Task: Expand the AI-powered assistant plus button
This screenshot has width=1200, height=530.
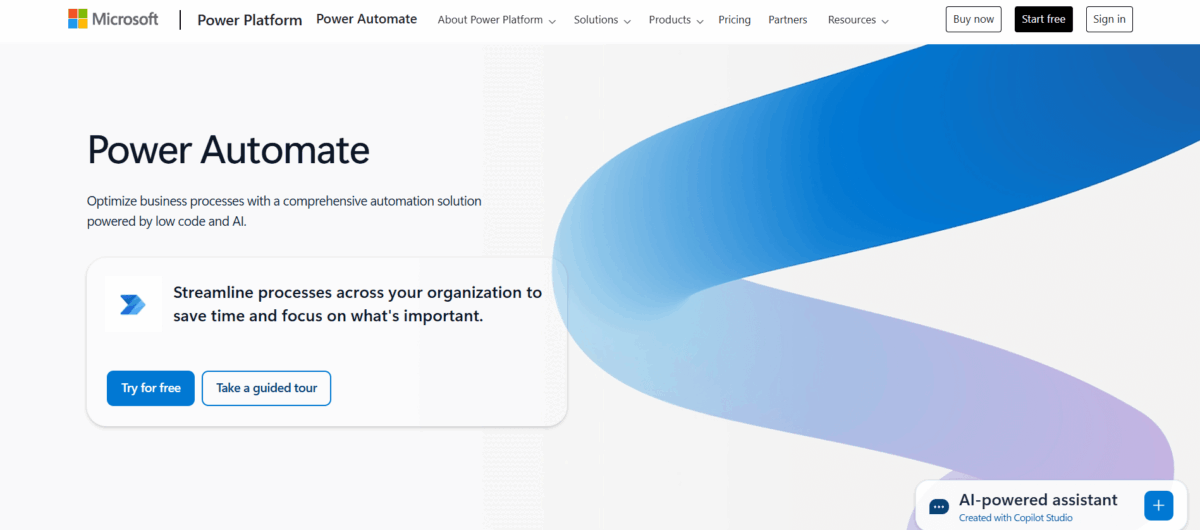Action: pyautogui.click(x=1158, y=505)
